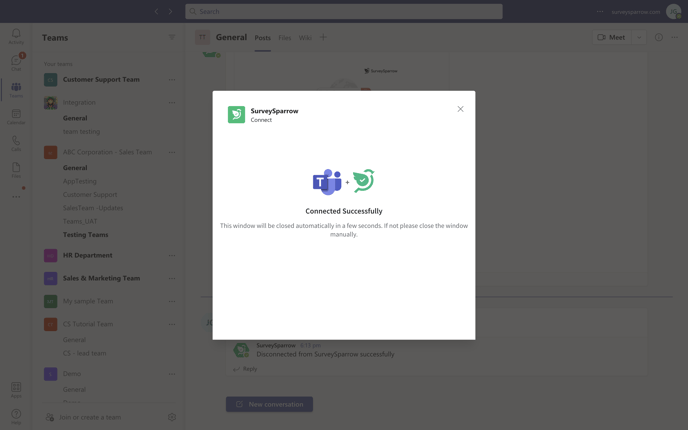688x430 pixels.
Task: Click the TT General channel avatar
Action: [202, 37]
